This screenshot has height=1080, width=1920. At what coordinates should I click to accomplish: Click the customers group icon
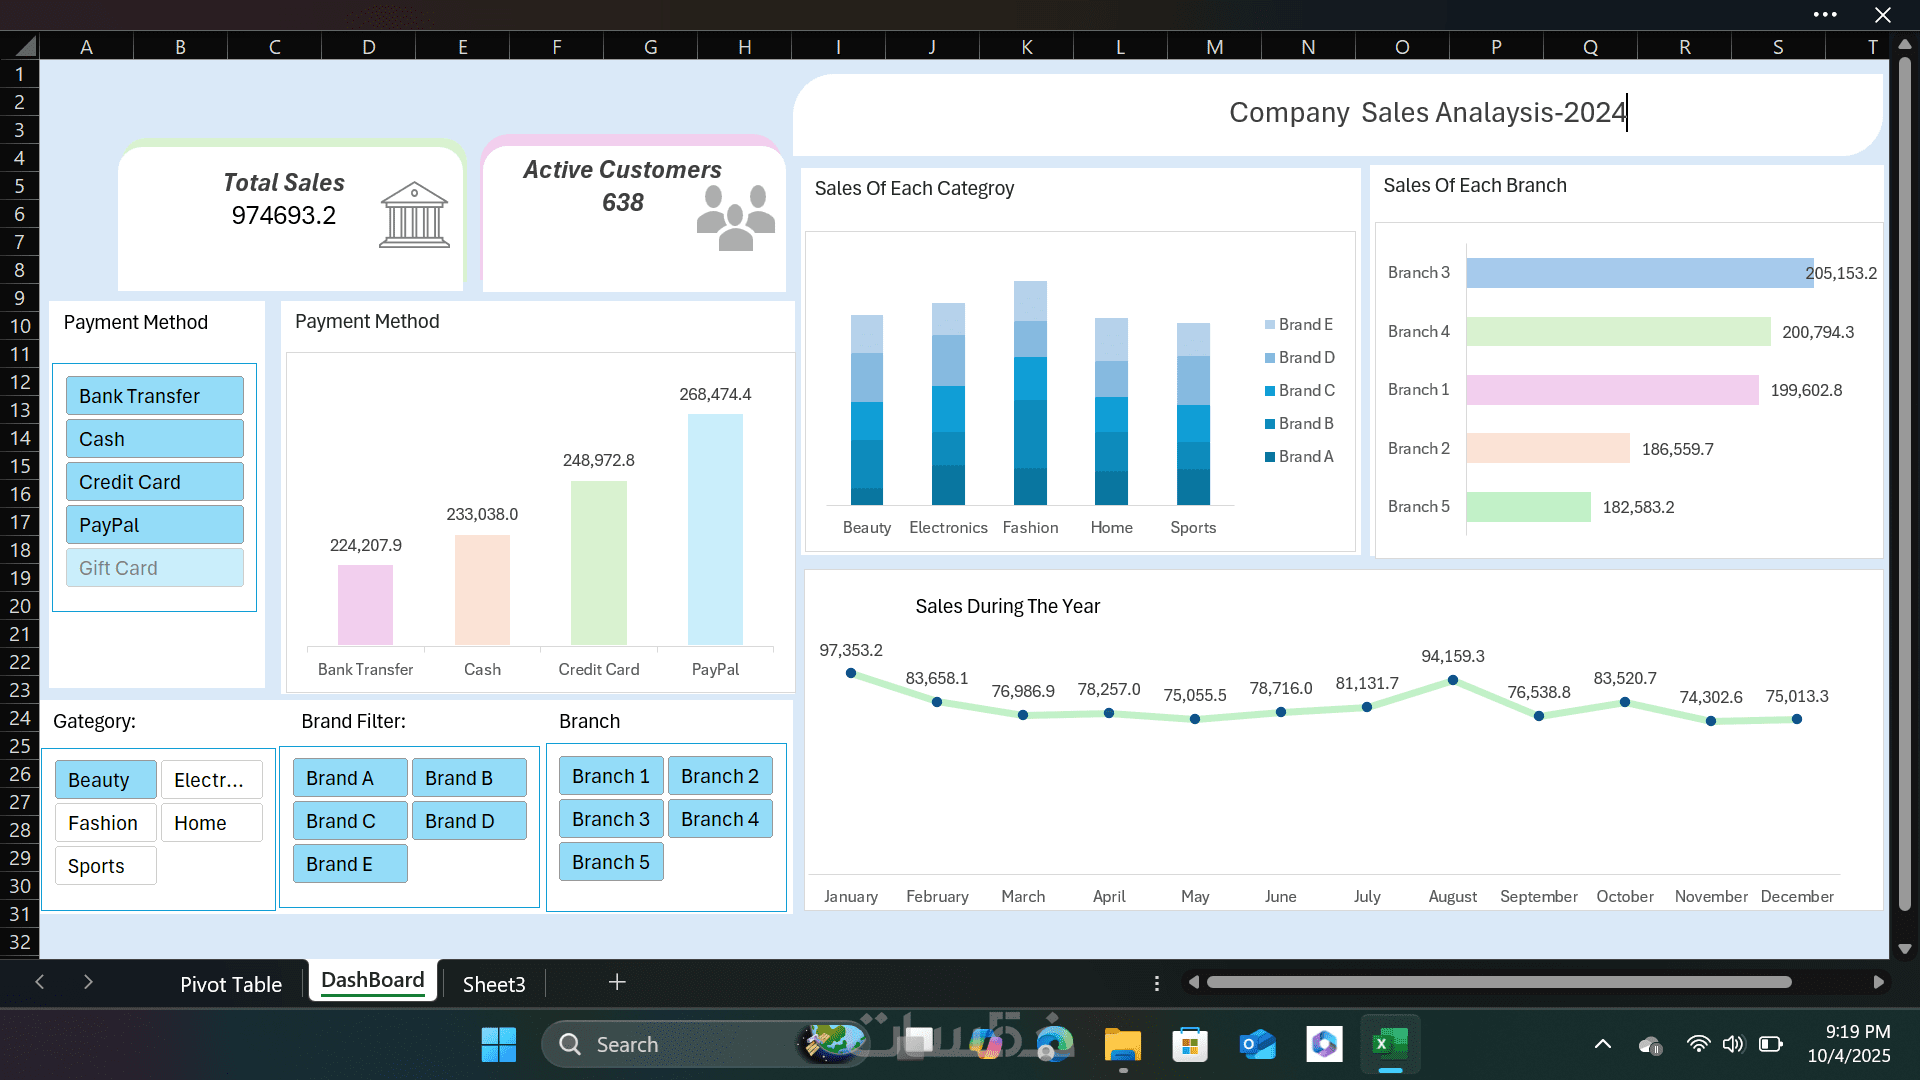click(735, 218)
